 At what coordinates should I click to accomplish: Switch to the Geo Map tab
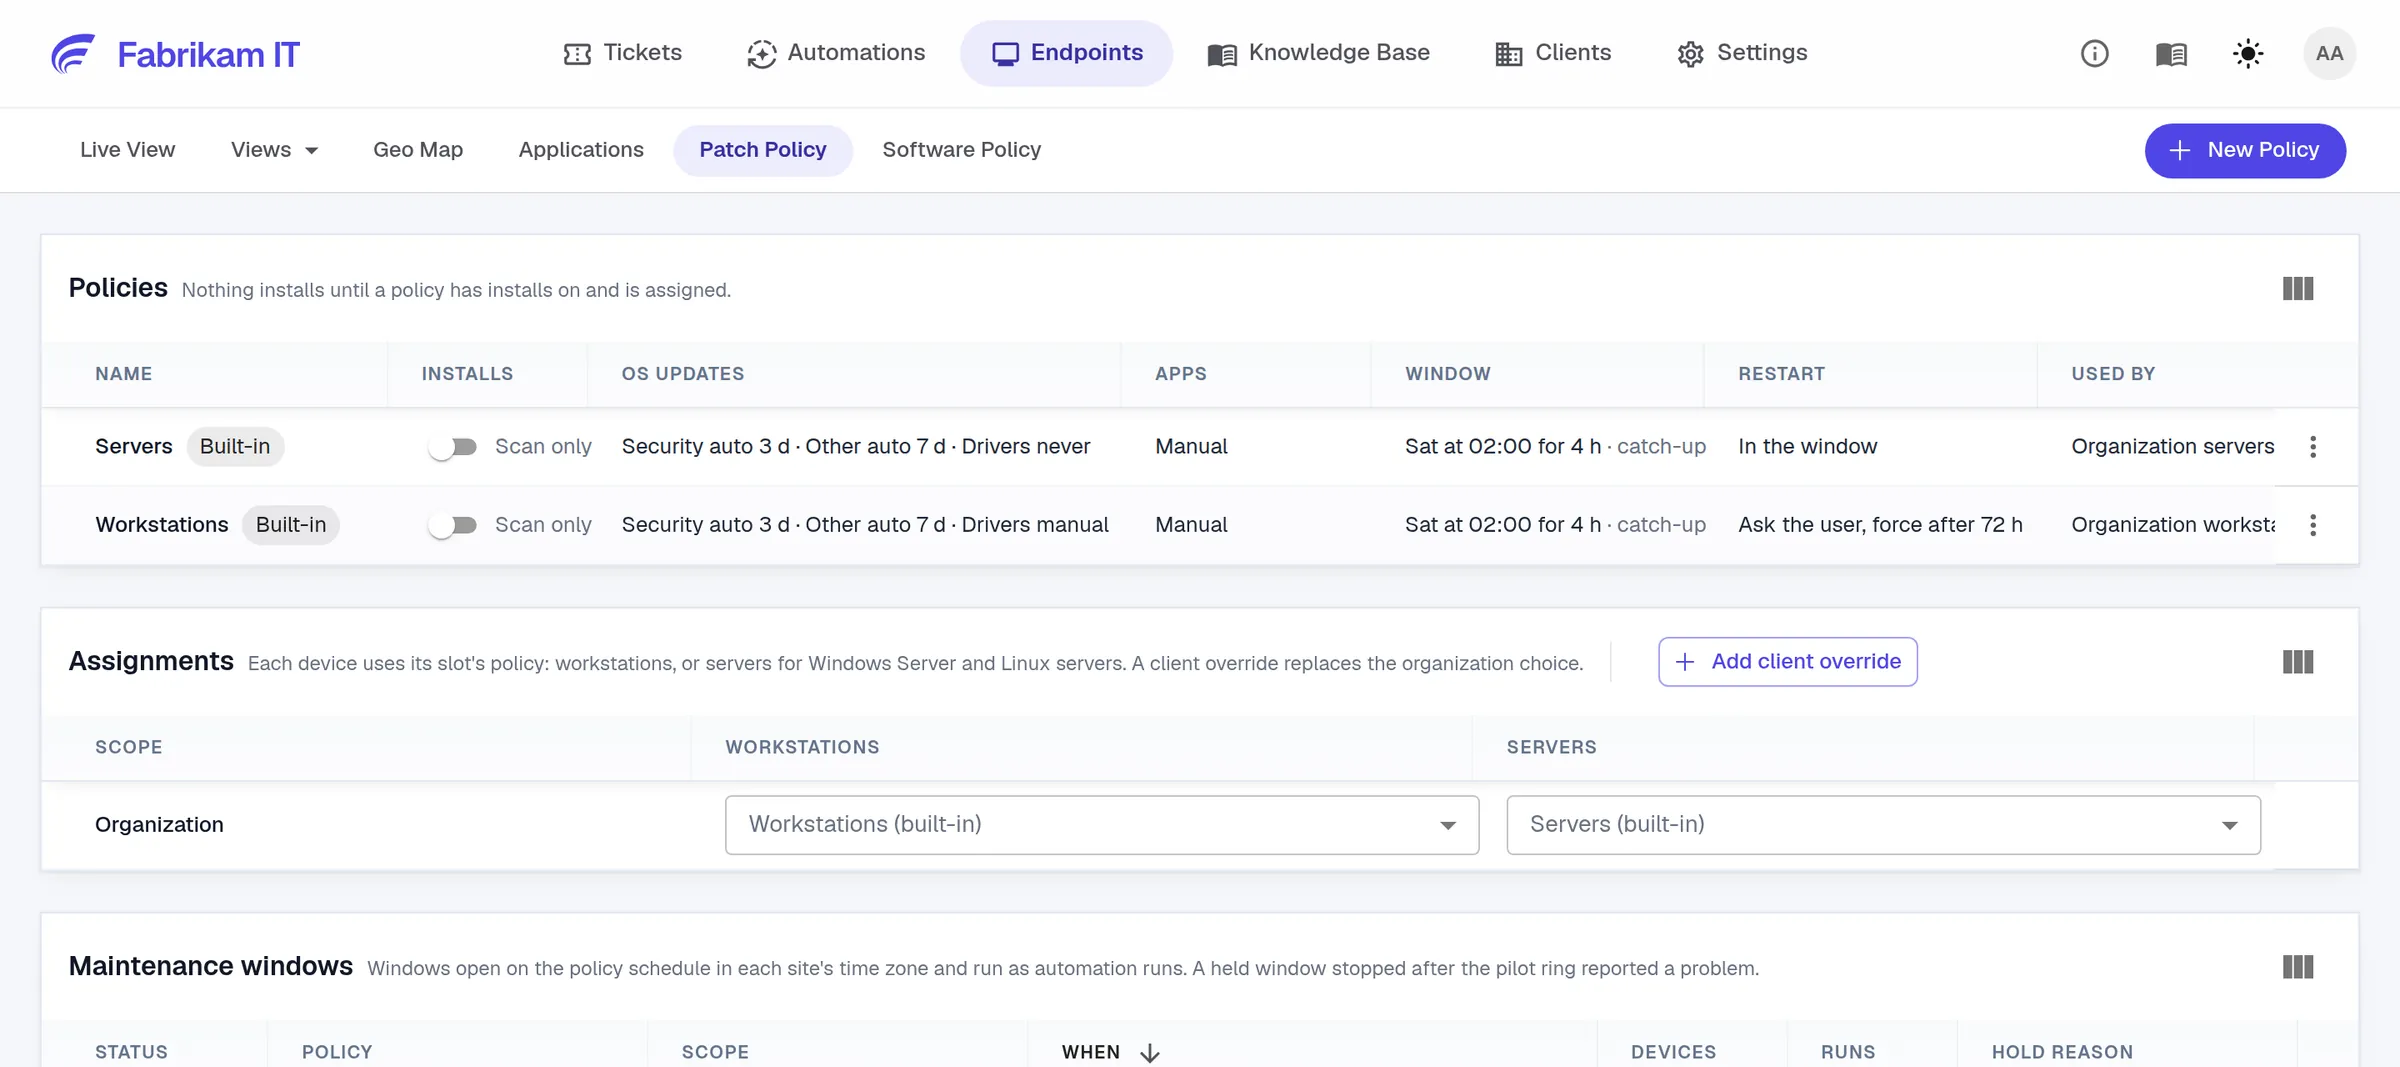click(x=418, y=150)
